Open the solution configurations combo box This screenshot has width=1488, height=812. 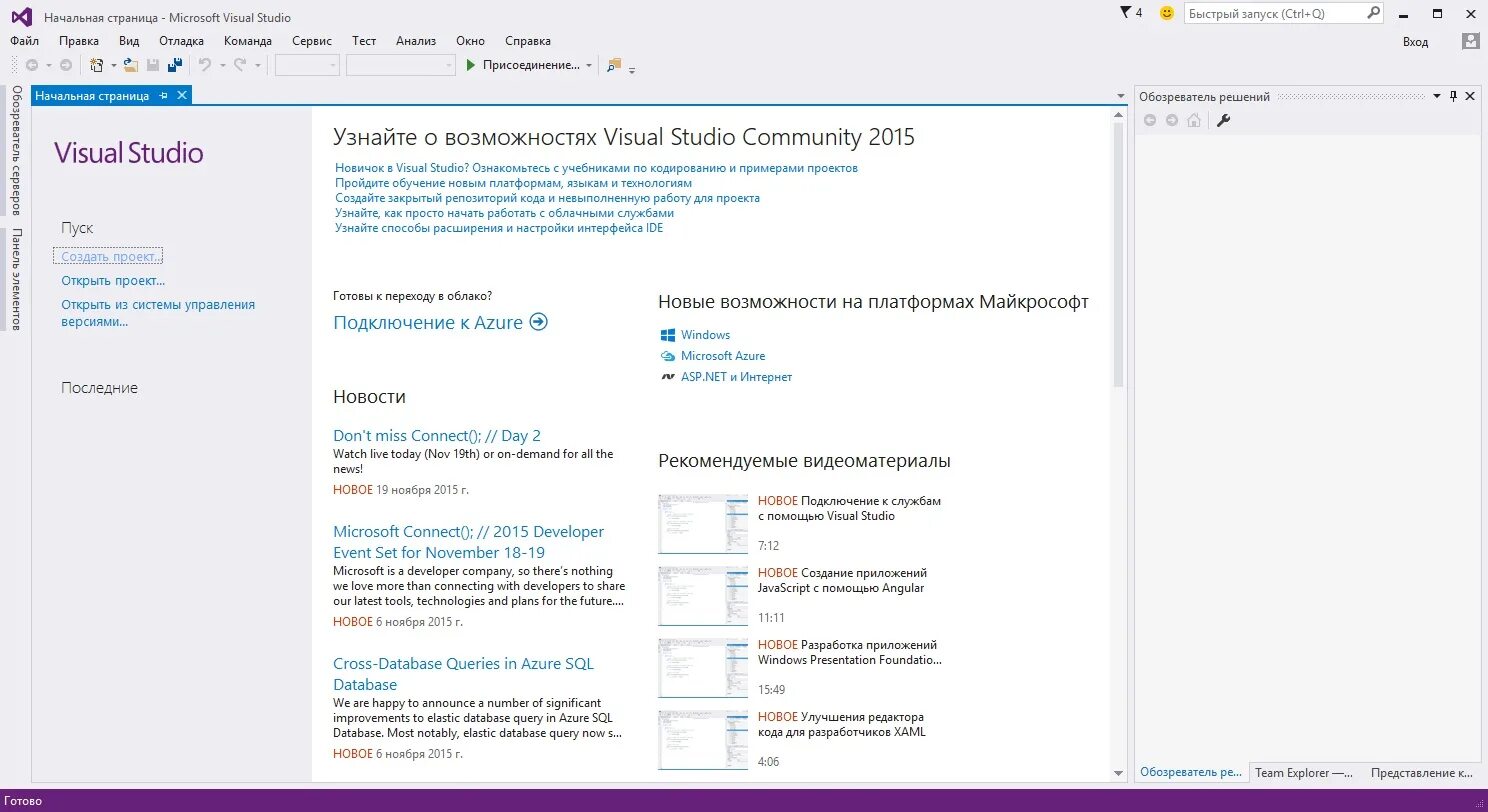coord(308,65)
